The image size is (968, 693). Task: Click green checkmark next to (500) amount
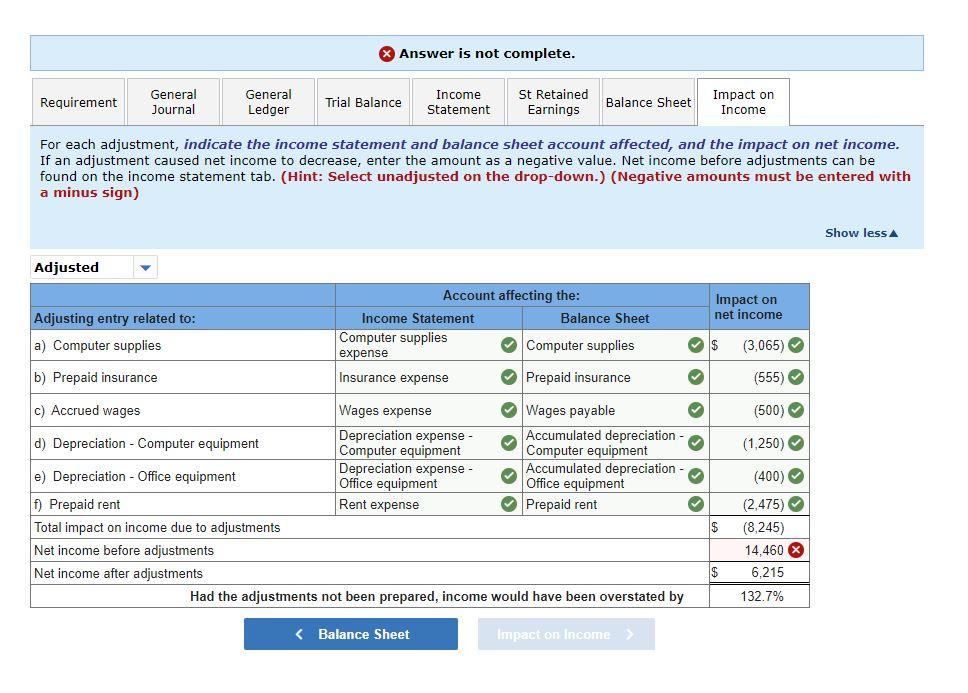click(x=796, y=410)
